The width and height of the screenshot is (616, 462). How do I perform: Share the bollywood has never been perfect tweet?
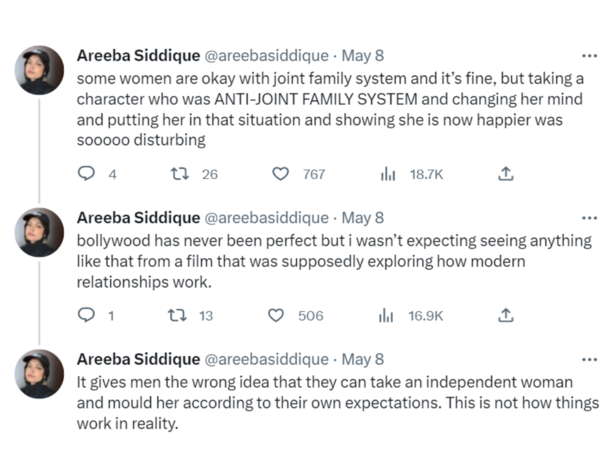(506, 315)
